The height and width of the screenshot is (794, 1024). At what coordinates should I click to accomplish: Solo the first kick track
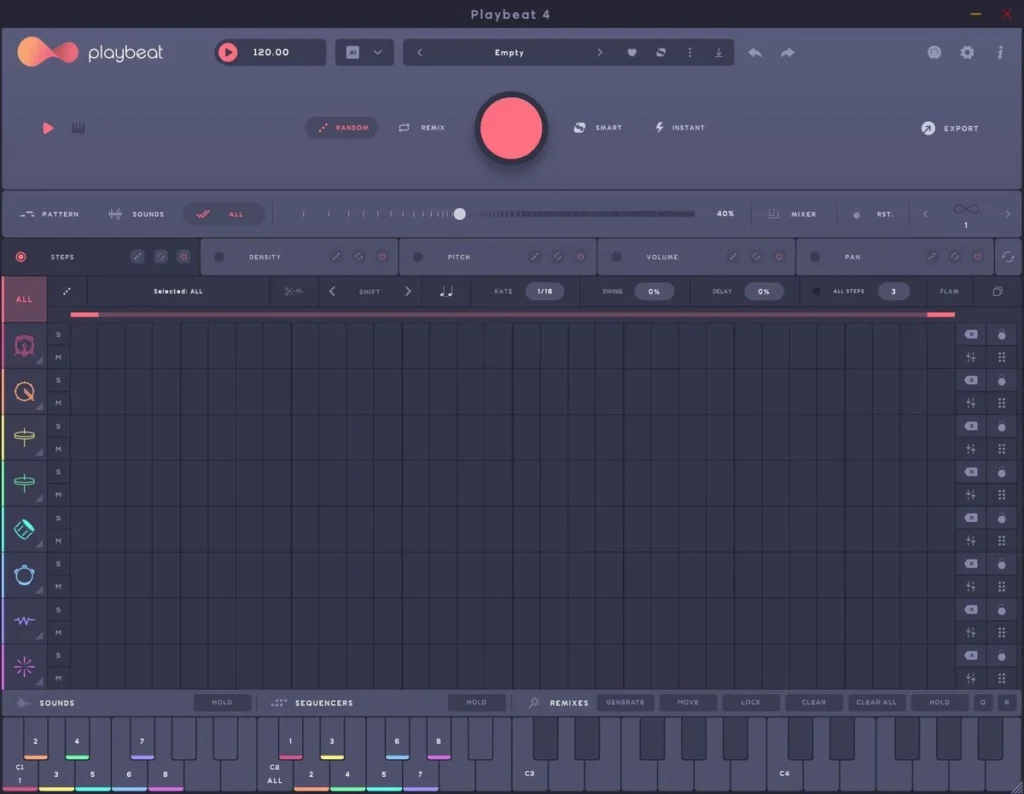pyautogui.click(x=58, y=334)
